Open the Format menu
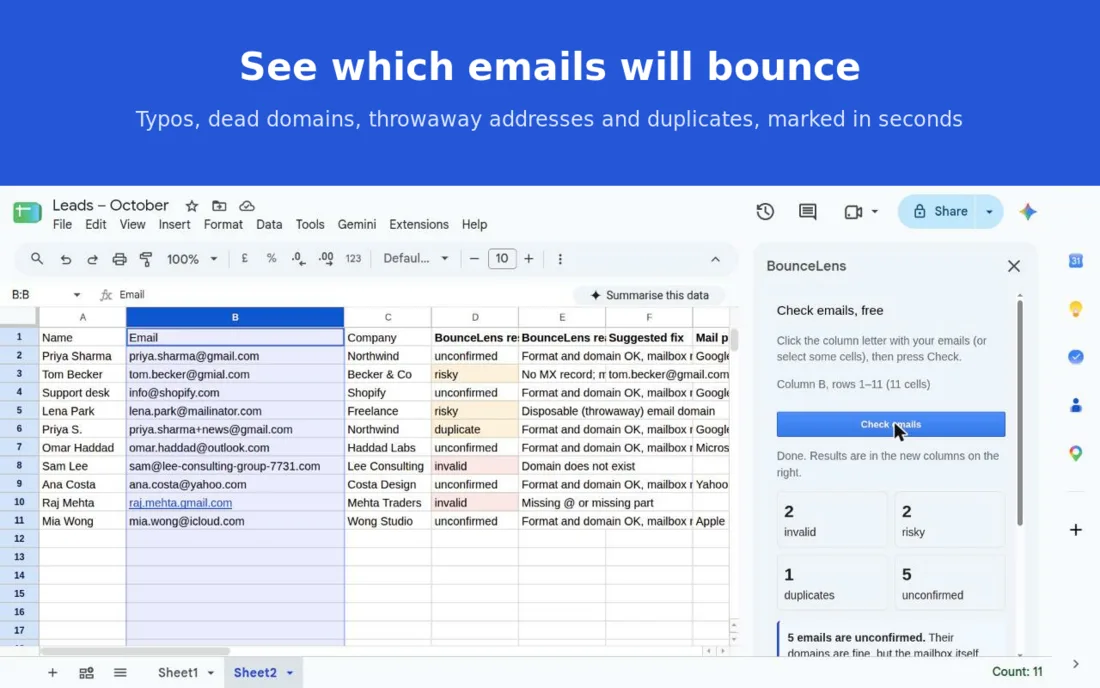This screenshot has height=688, width=1100. coord(223,224)
